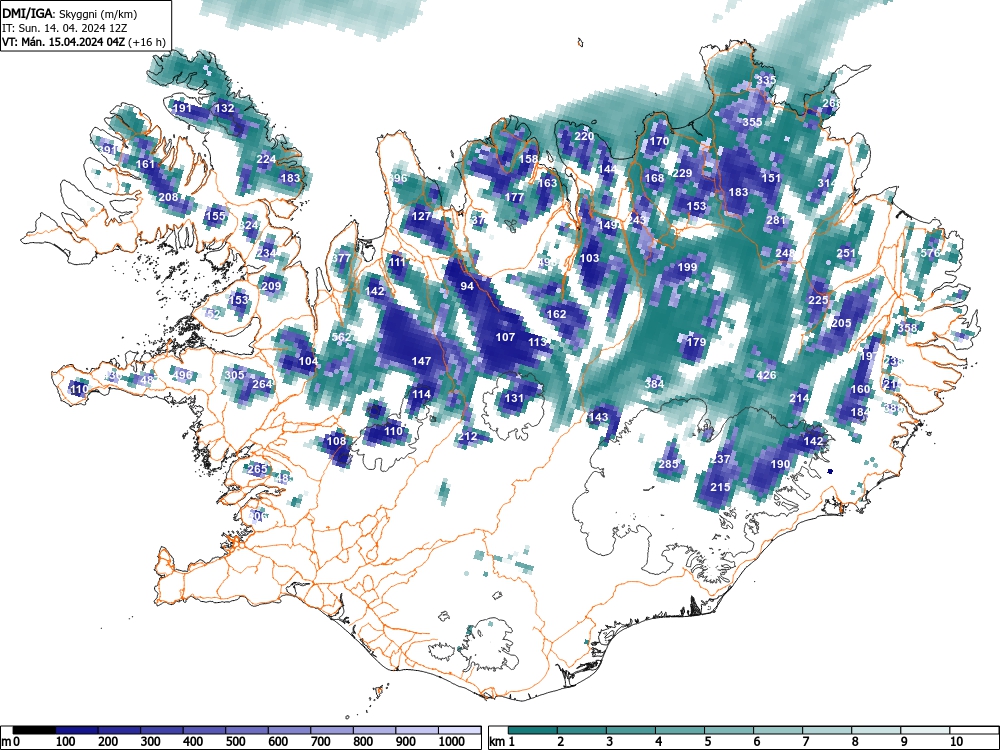Select the 131 value inside the glacier outline

(514, 398)
